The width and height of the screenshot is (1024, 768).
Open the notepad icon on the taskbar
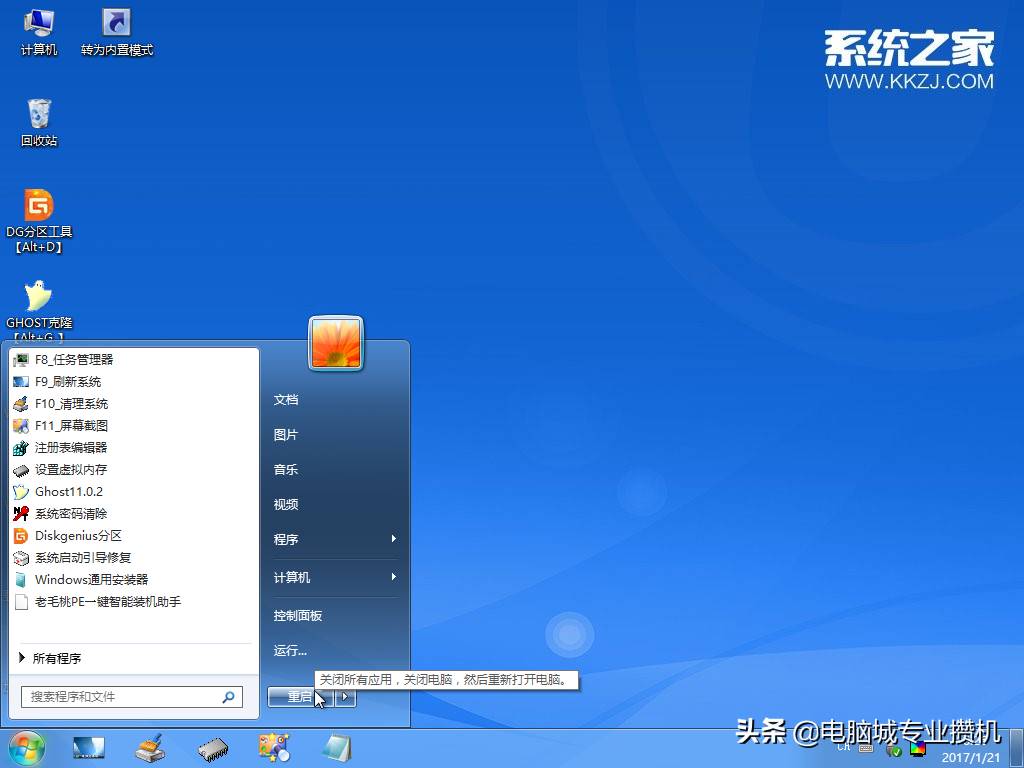tap(337, 747)
